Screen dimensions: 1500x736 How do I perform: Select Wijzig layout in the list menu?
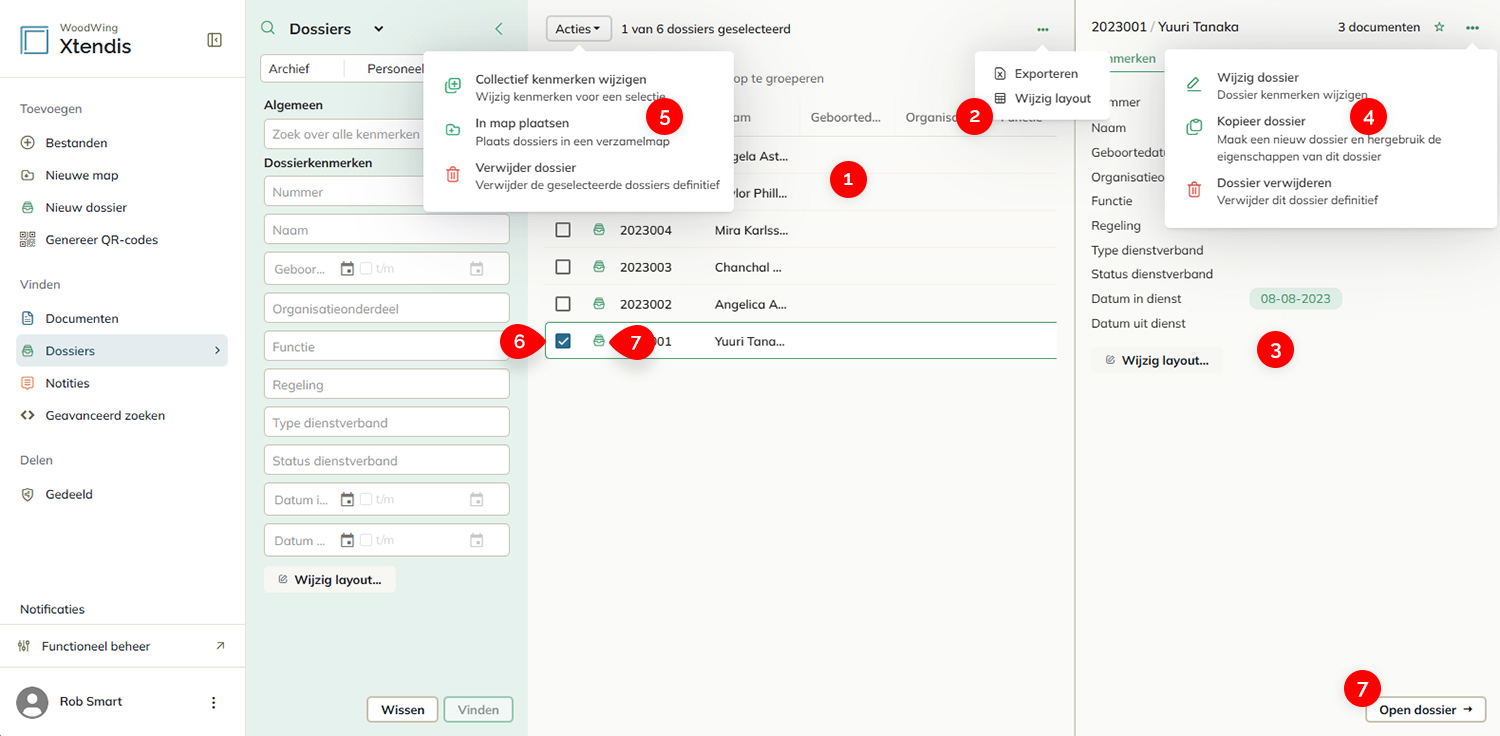1041,99
